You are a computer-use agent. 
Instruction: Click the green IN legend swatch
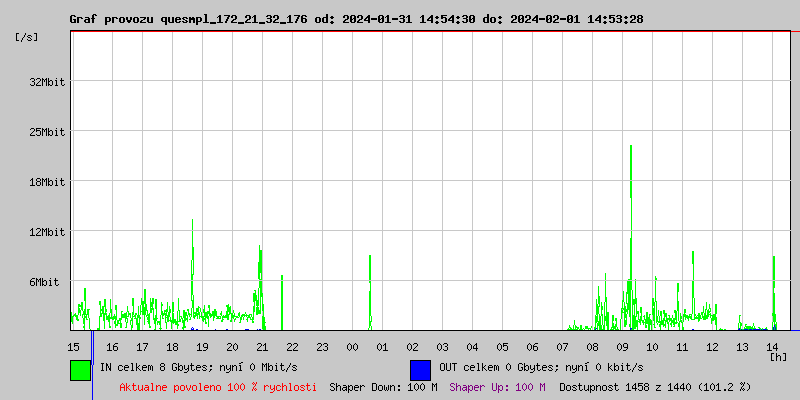(x=80, y=369)
